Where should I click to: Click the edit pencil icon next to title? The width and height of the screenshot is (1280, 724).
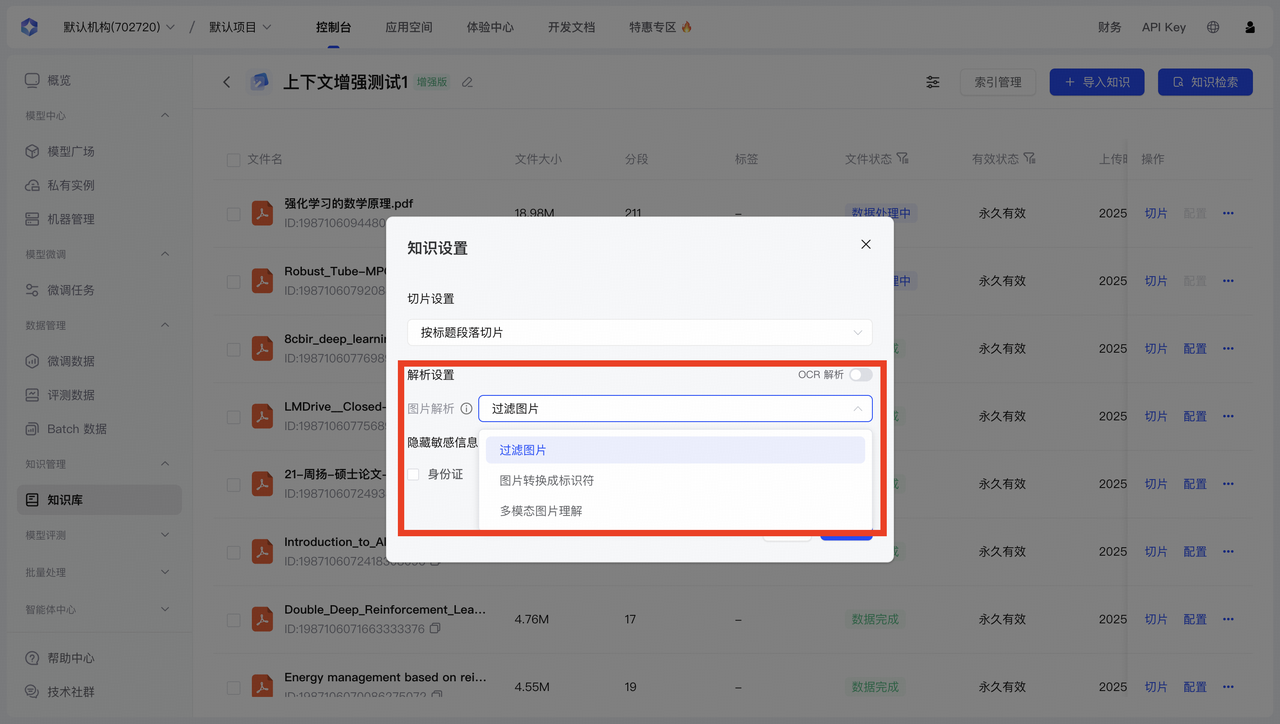pos(467,82)
